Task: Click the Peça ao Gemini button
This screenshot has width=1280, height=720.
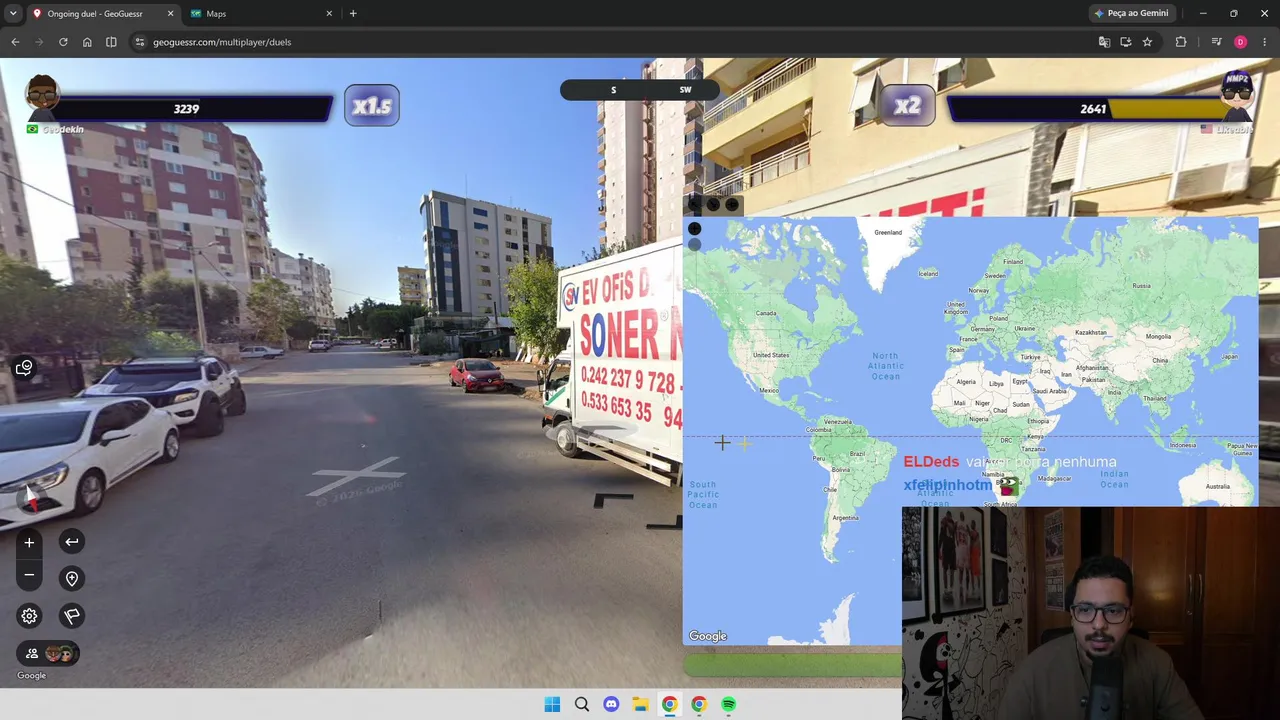Action: [1131, 13]
